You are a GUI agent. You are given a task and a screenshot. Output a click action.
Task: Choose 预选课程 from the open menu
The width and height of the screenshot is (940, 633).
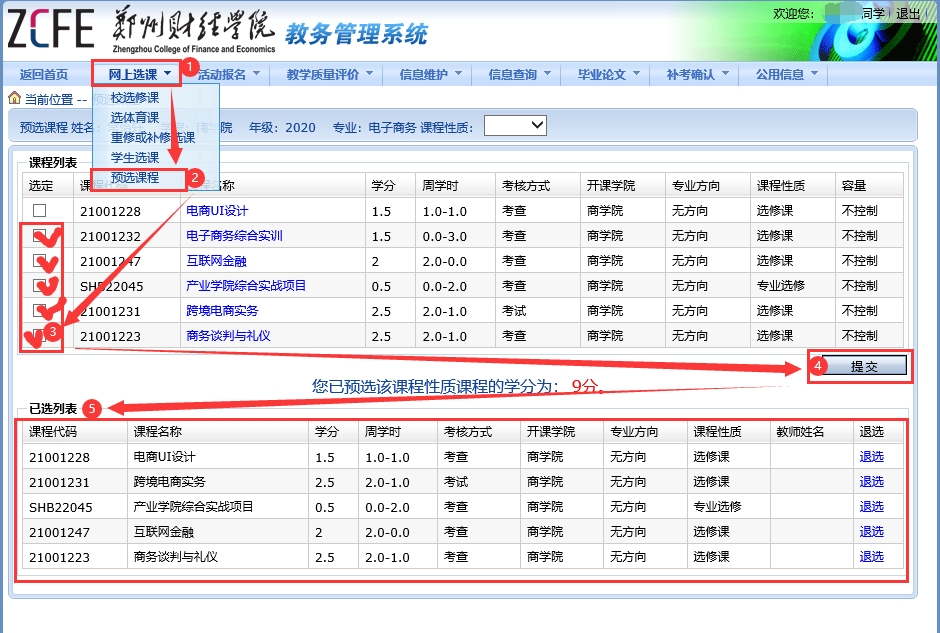[x=135, y=177]
